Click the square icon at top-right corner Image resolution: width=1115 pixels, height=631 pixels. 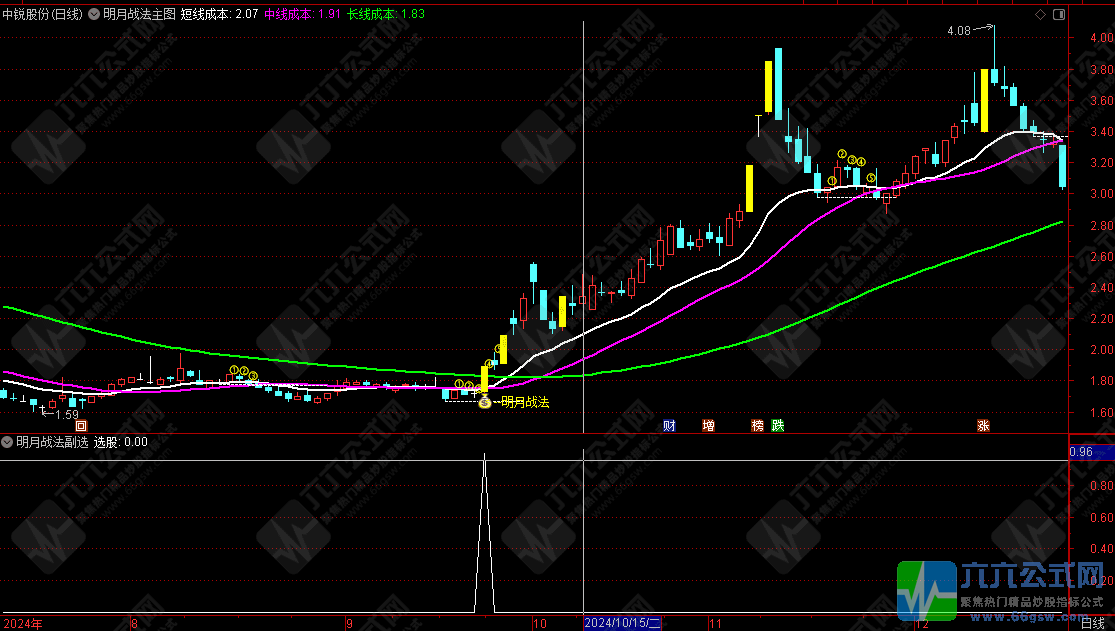tap(1061, 15)
